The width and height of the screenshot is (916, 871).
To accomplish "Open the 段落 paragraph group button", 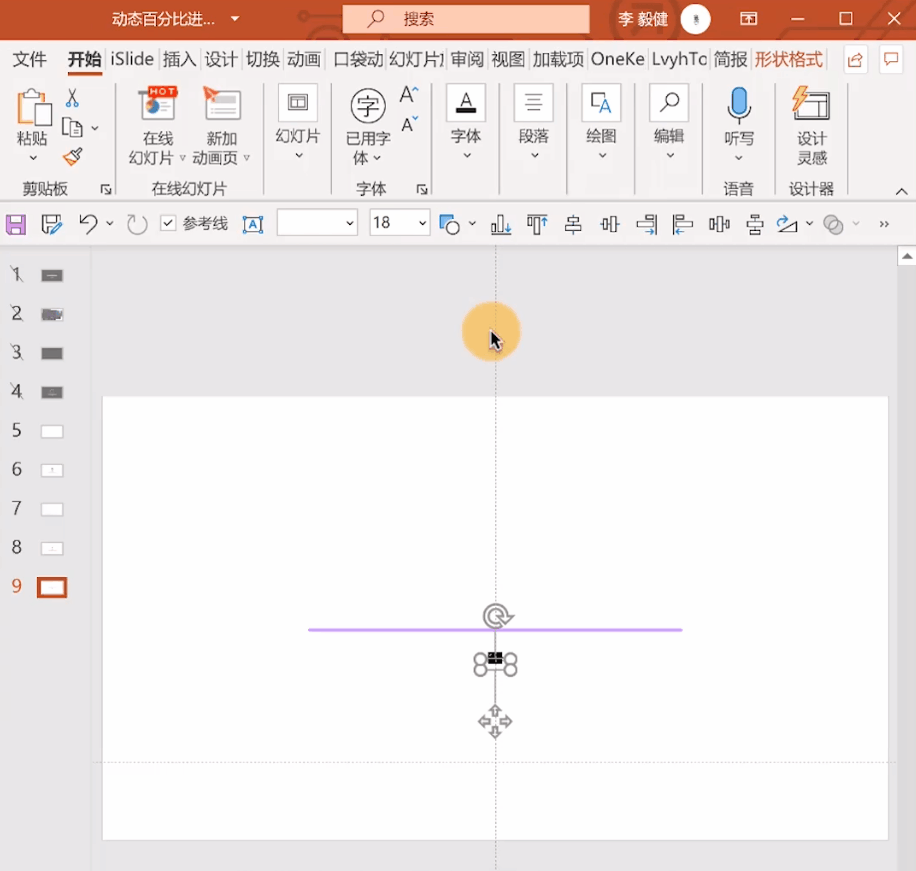I will 533,122.
